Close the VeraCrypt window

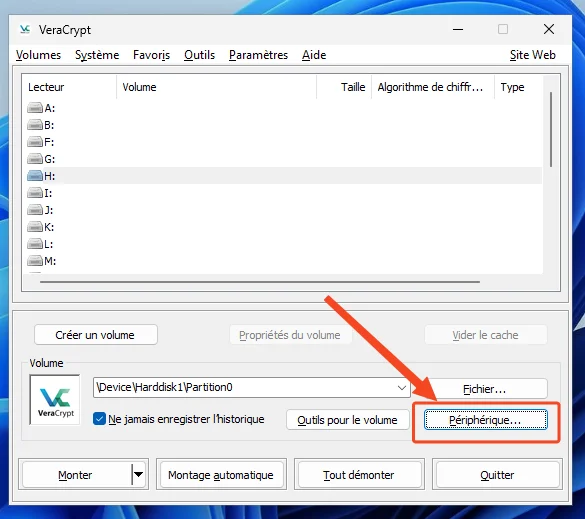(549, 29)
